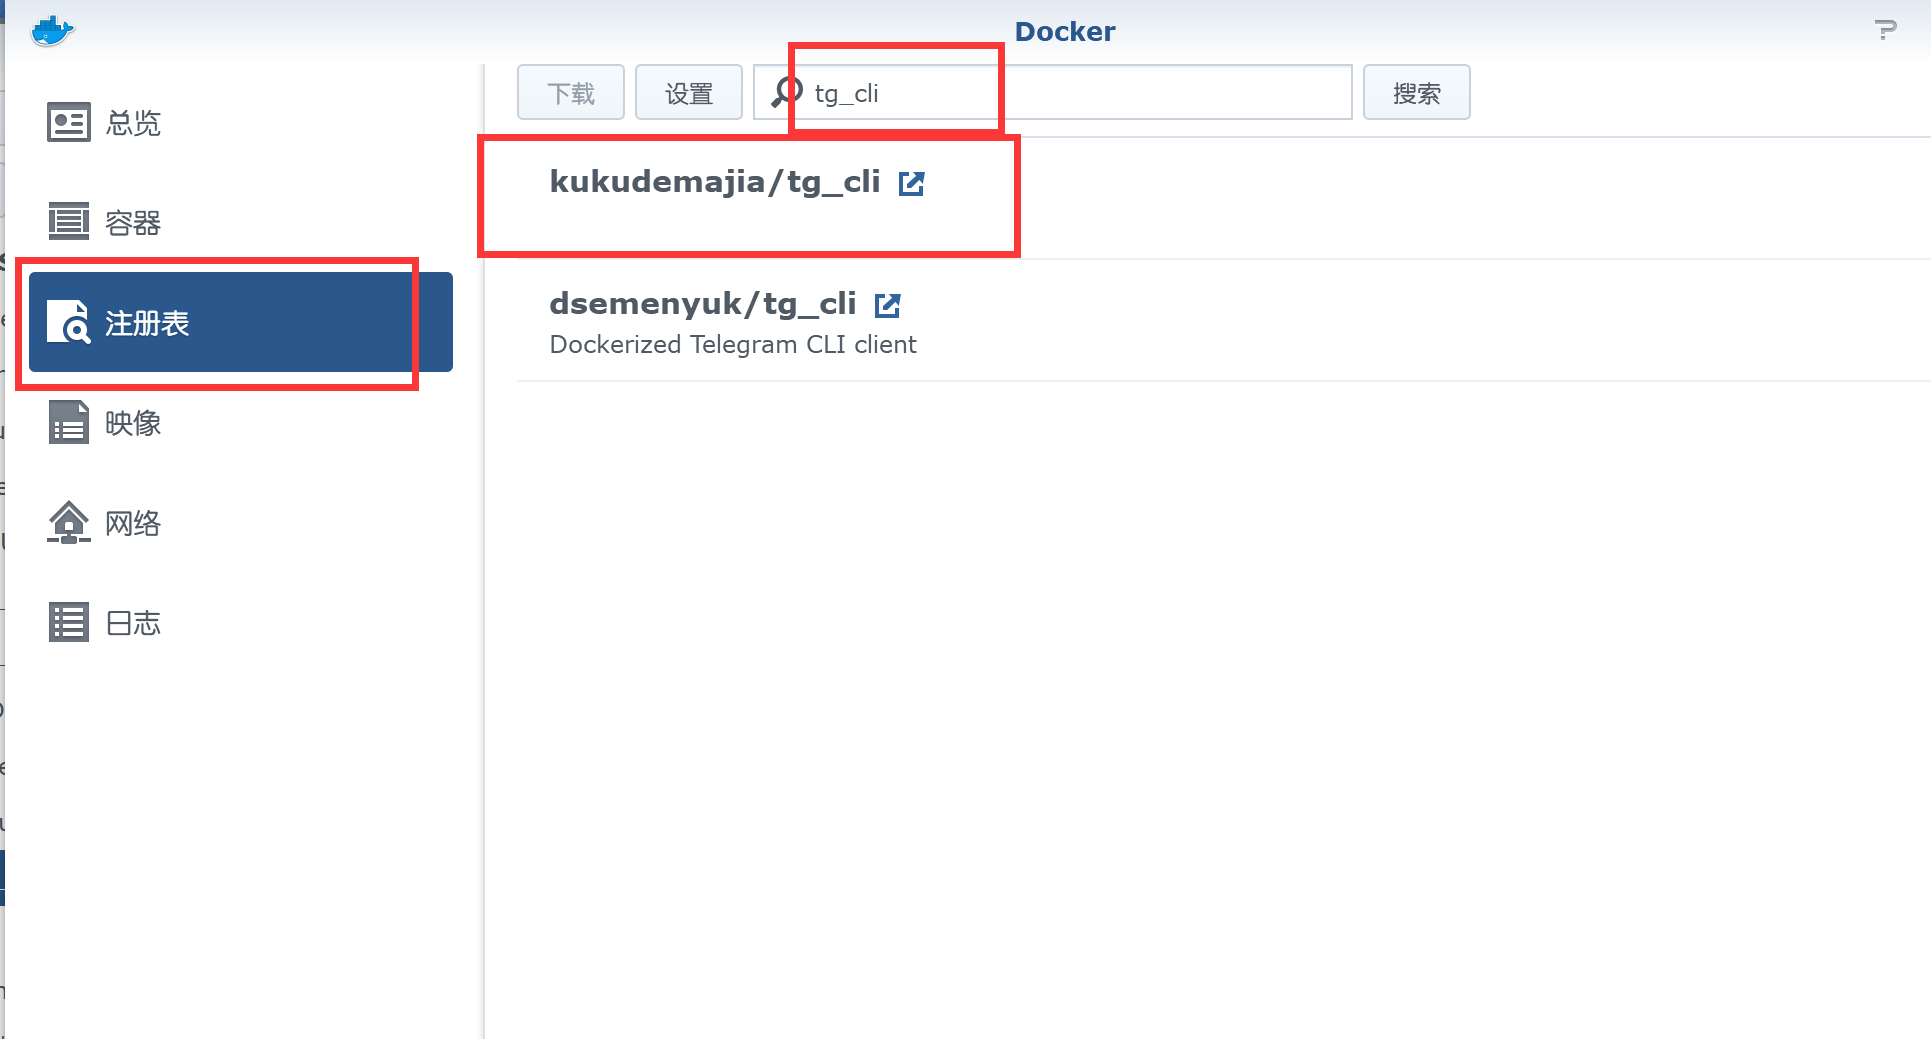Click the 日志 log list icon
The height and width of the screenshot is (1039, 1931).
click(69, 622)
